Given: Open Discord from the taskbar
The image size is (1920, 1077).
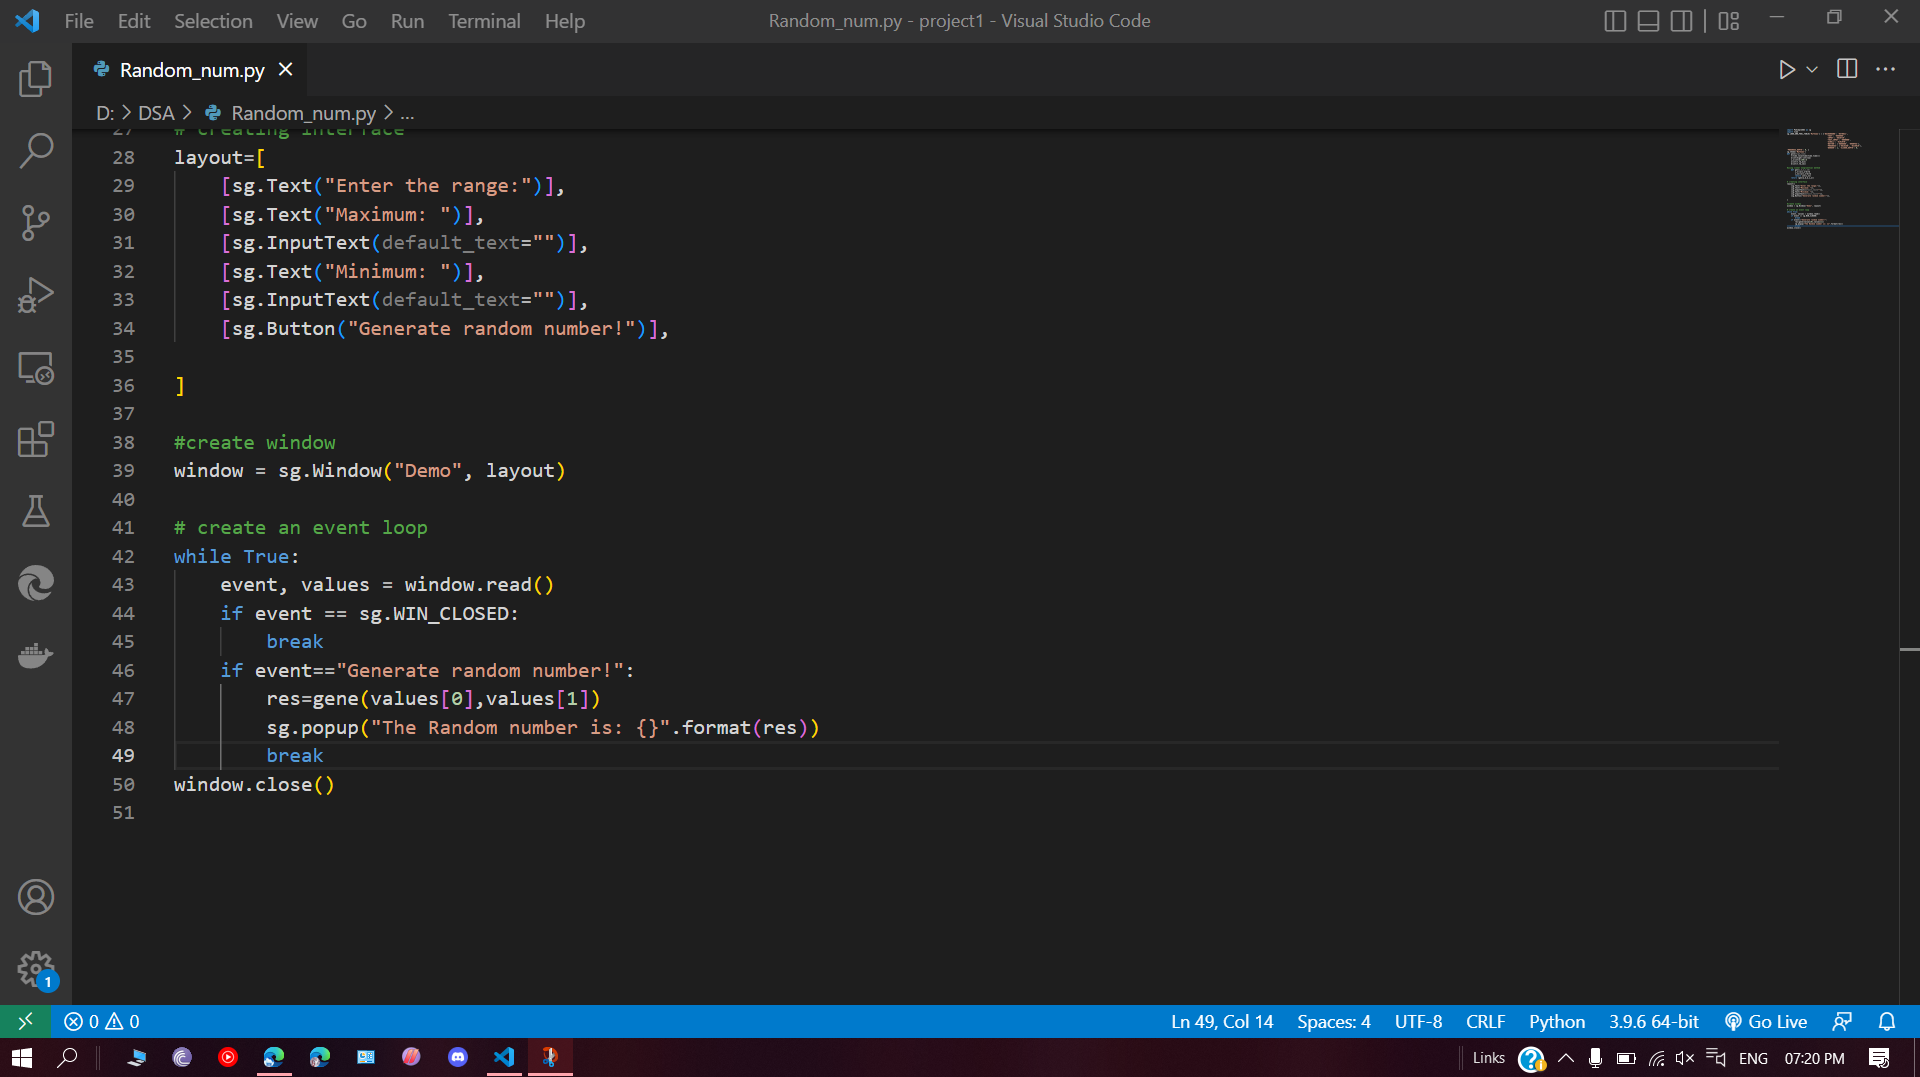Looking at the screenshot, I should 458,1057.
